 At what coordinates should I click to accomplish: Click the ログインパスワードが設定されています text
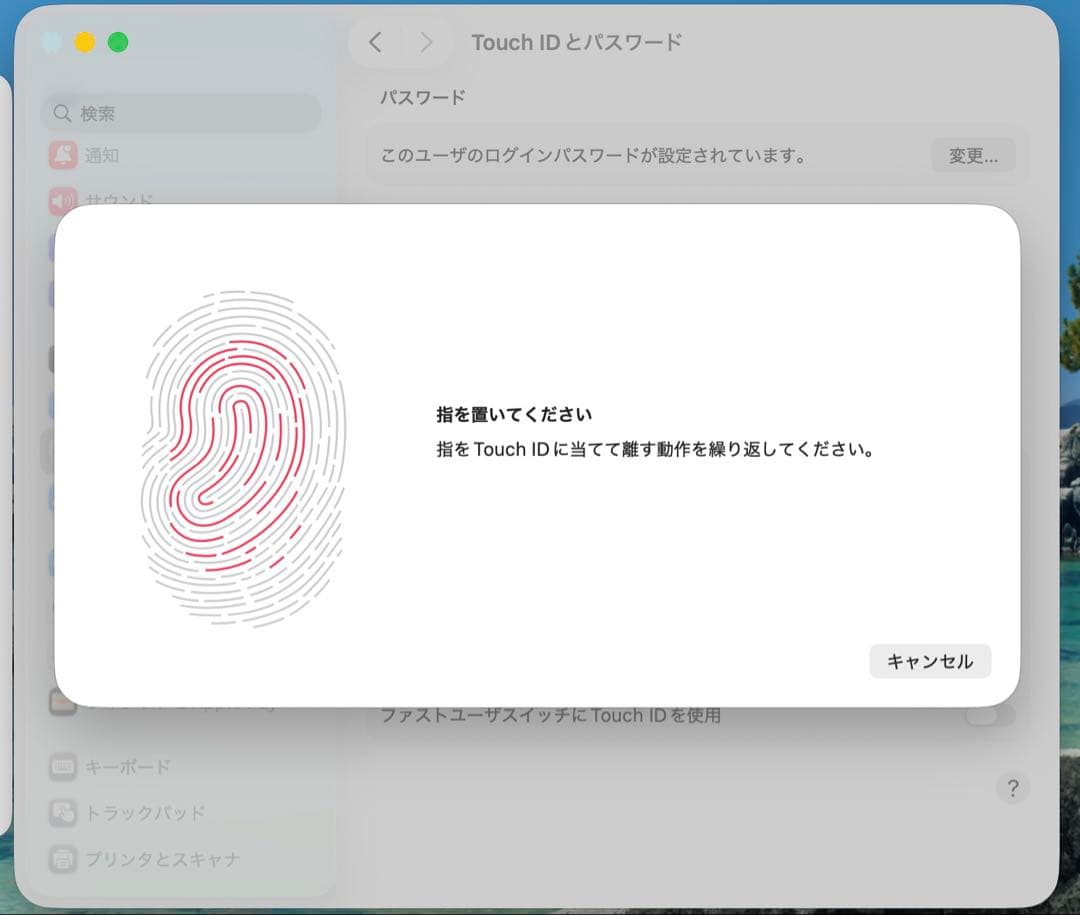594,156
